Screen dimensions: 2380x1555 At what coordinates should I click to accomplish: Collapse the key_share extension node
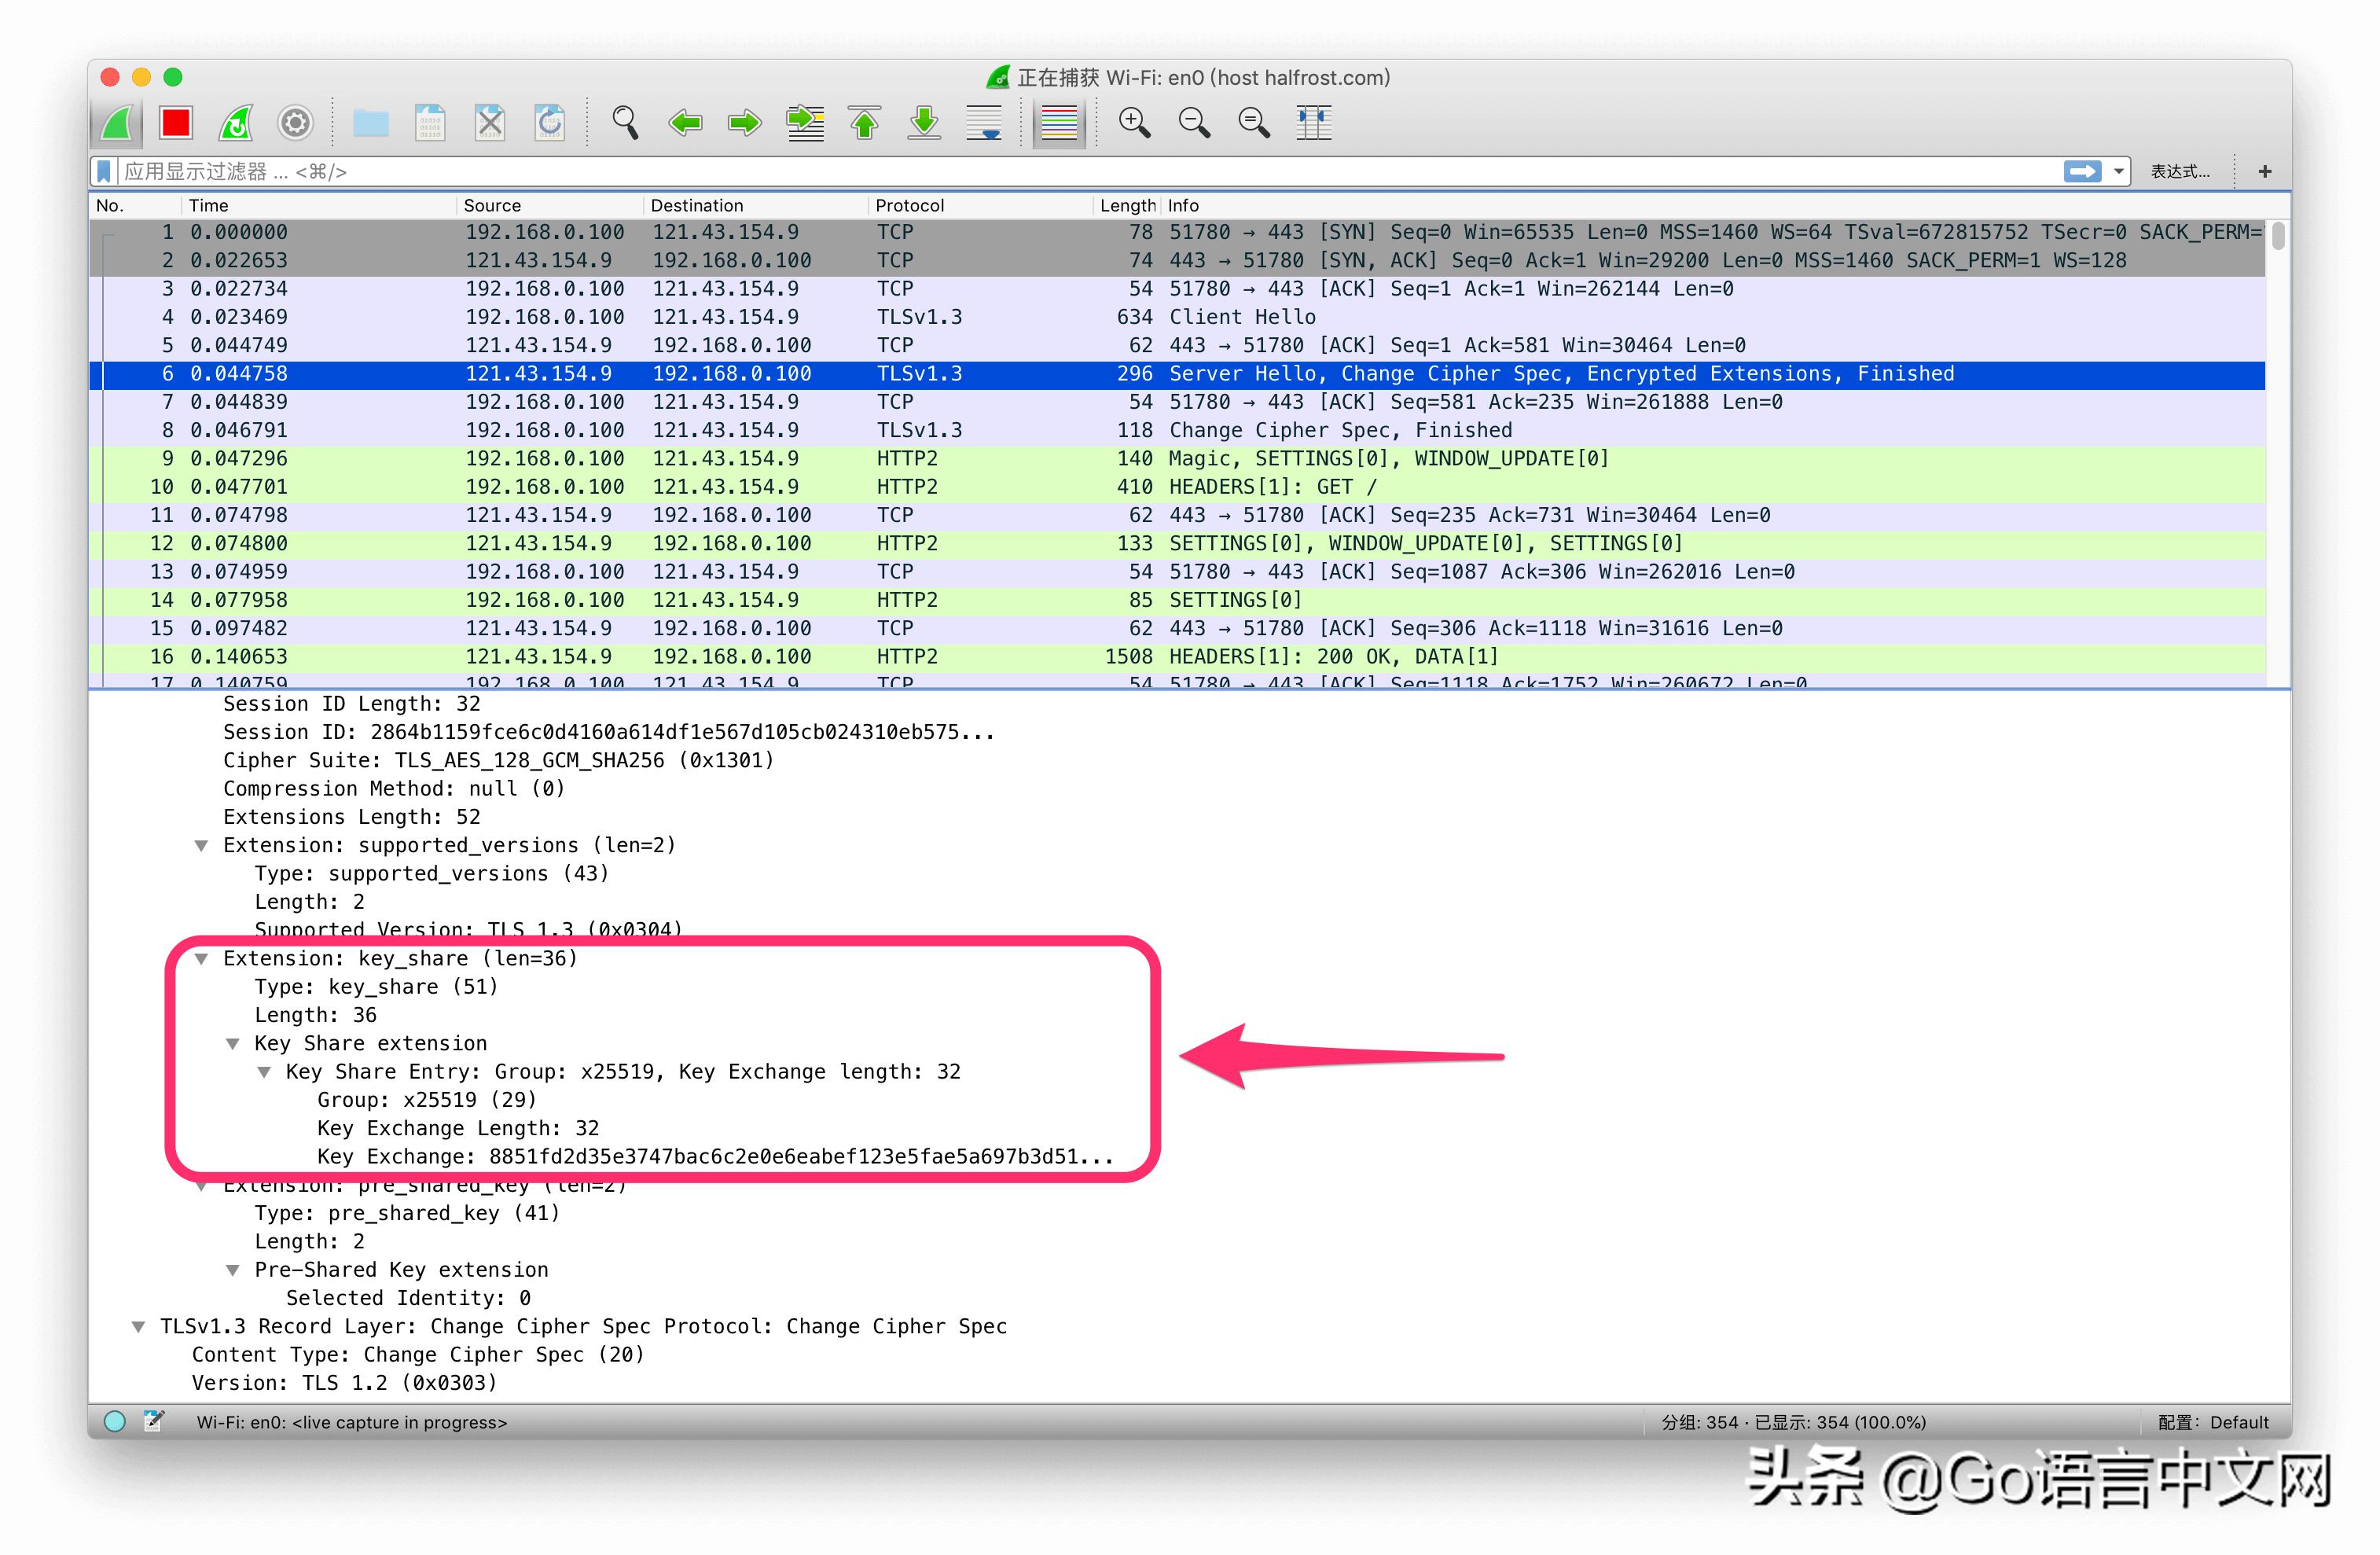tap(202, 959)
